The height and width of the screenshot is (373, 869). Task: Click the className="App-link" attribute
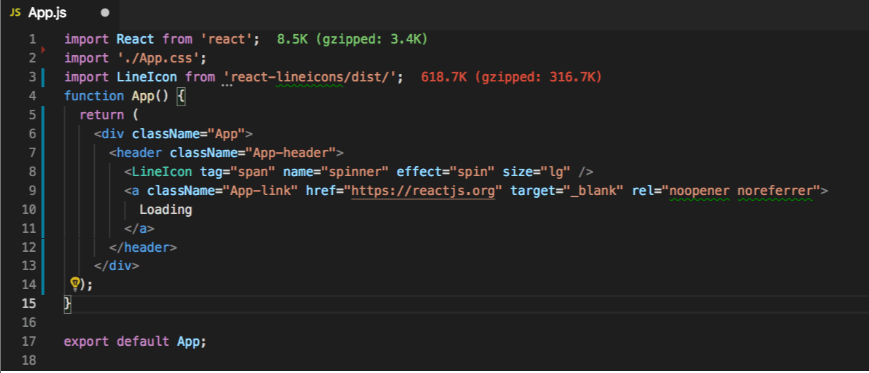223,191
